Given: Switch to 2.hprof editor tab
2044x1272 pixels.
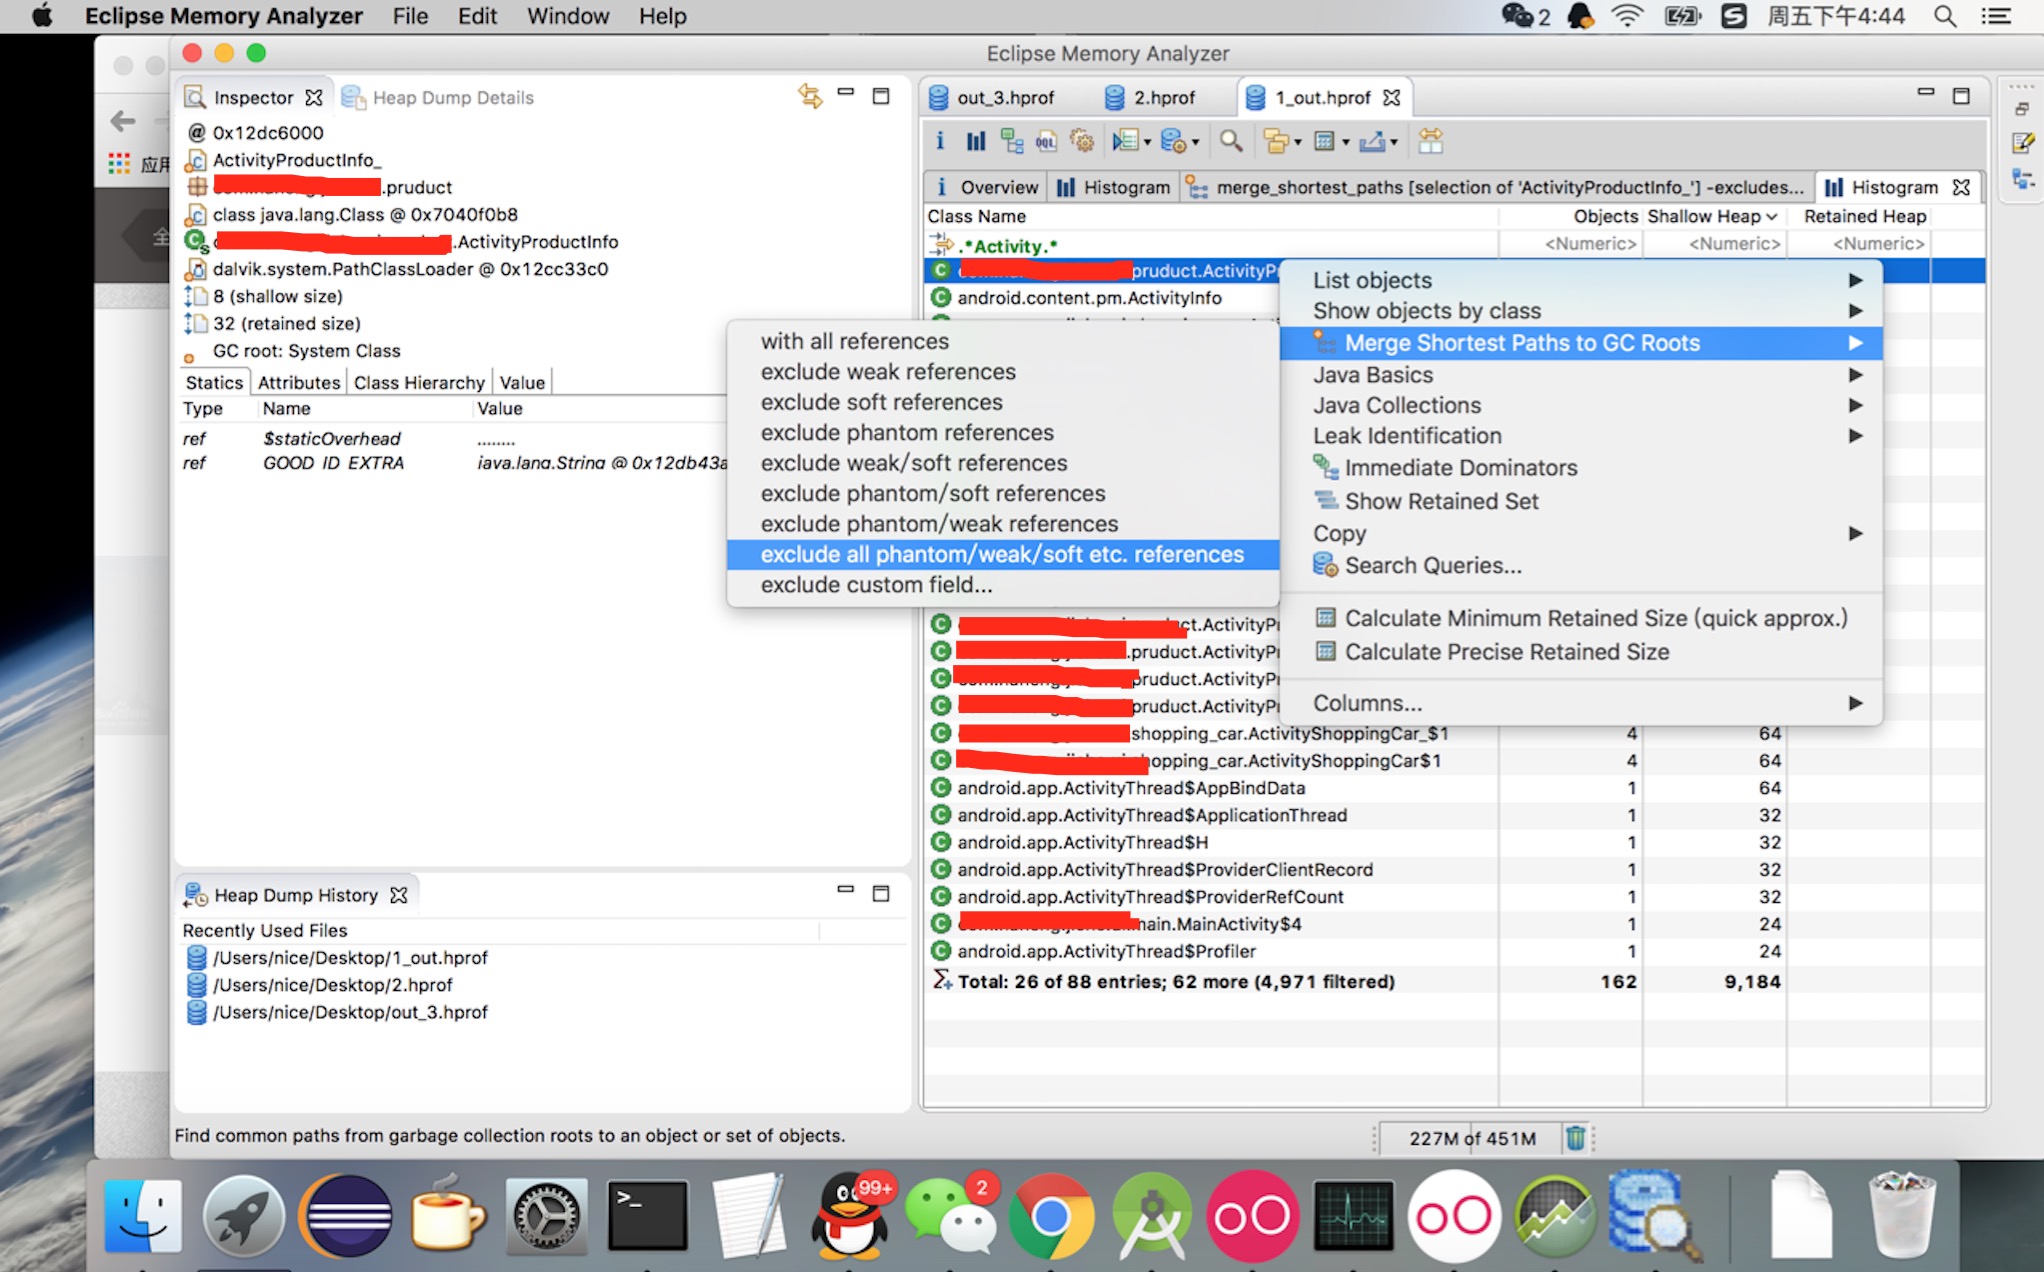Looking at the screenshot, I should pyautogui.click(x=1150, y=97).
